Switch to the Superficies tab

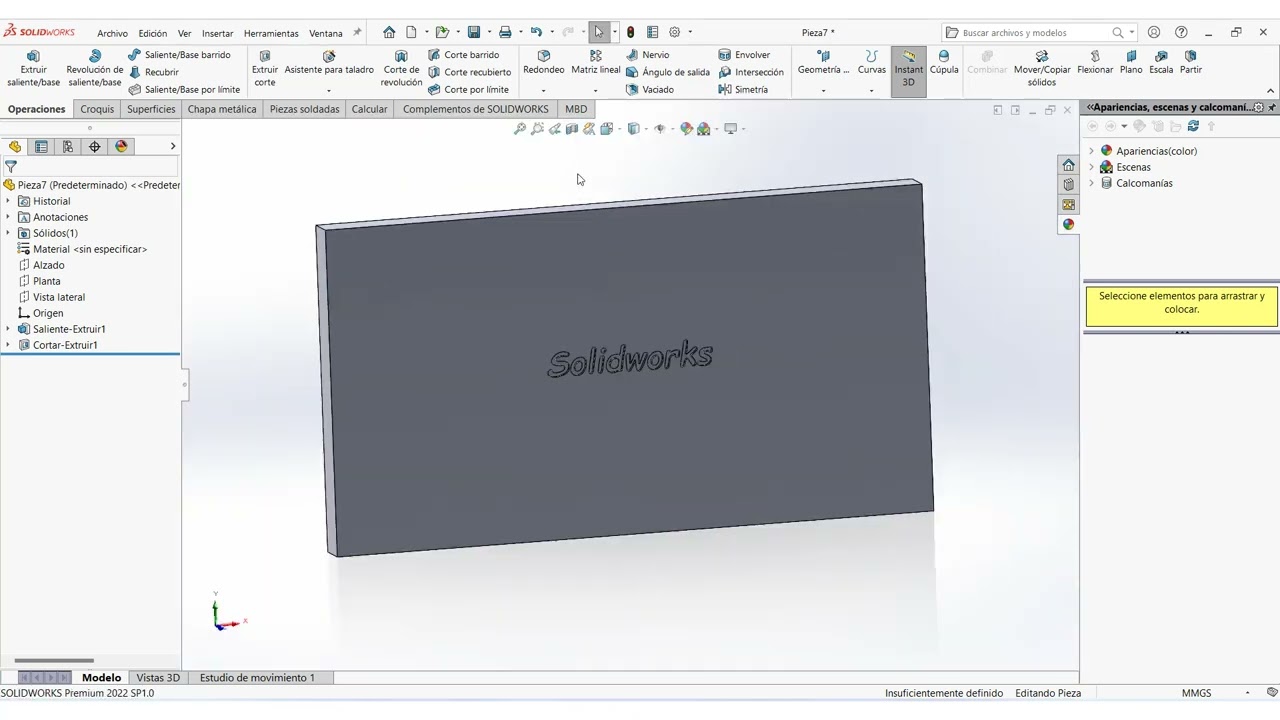click(151, 109)
